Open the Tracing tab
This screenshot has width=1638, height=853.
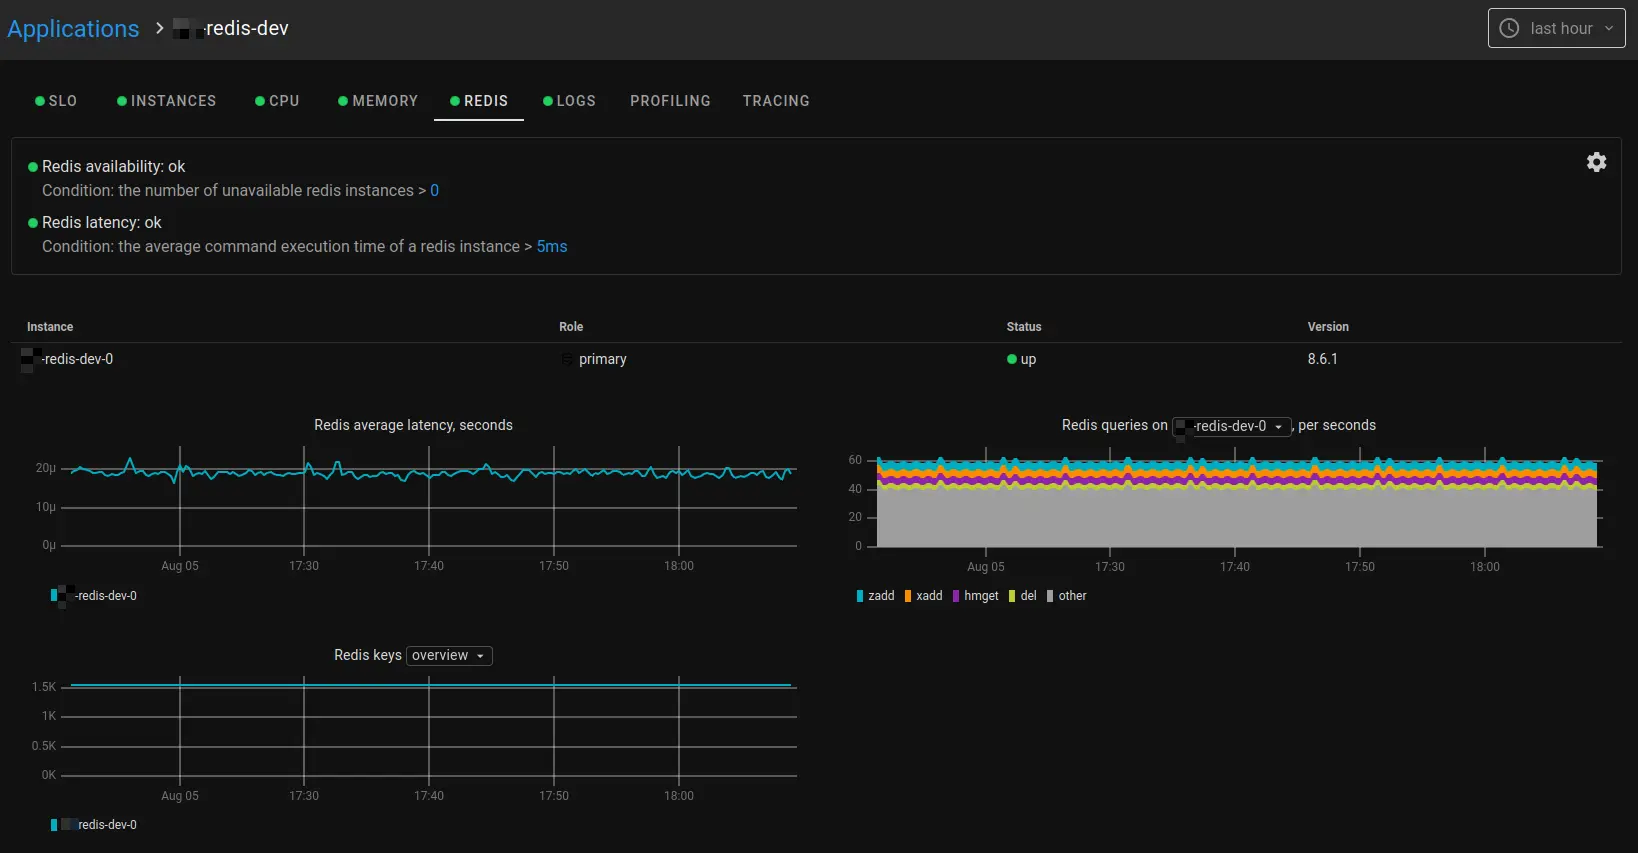pyautogui.click(x=776, y=101)
